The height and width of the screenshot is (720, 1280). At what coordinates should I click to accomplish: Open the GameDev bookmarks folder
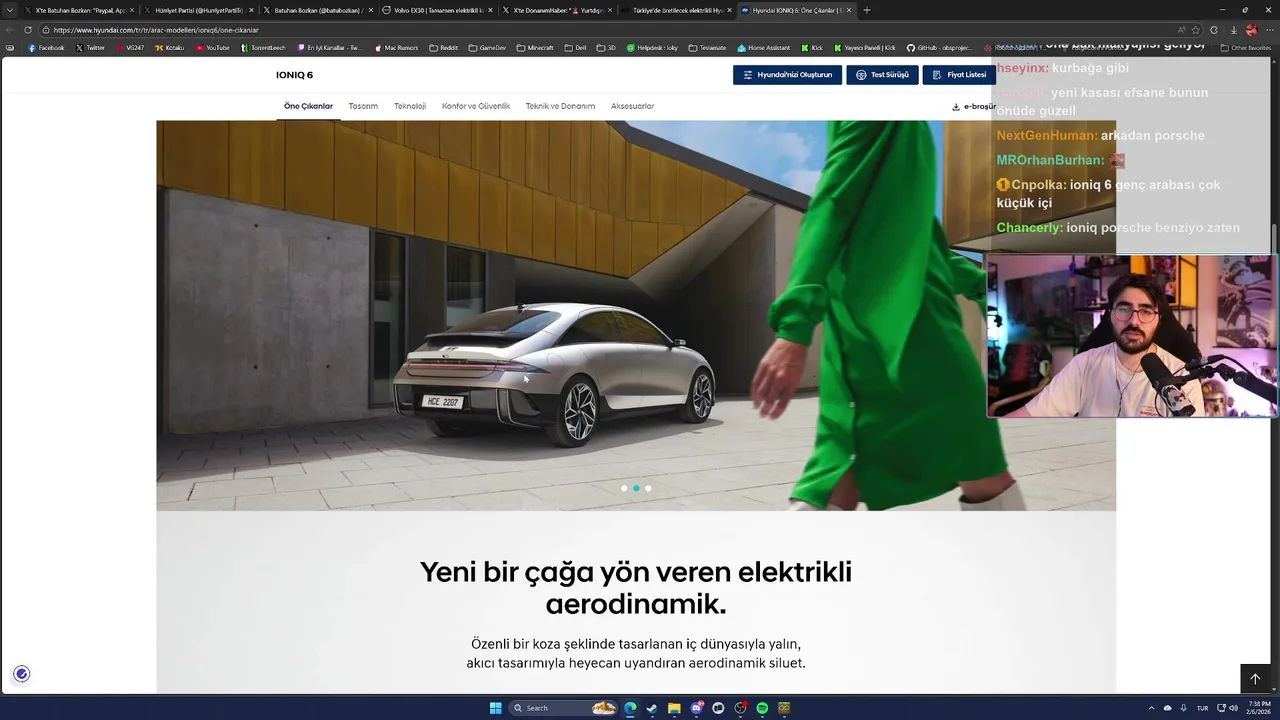[x=488, y=47]
